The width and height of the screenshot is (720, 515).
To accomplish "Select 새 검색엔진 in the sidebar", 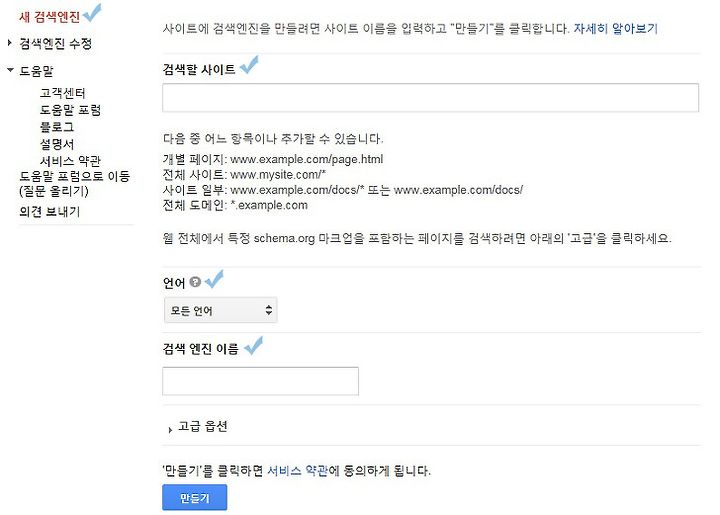I will click(50, 17).
